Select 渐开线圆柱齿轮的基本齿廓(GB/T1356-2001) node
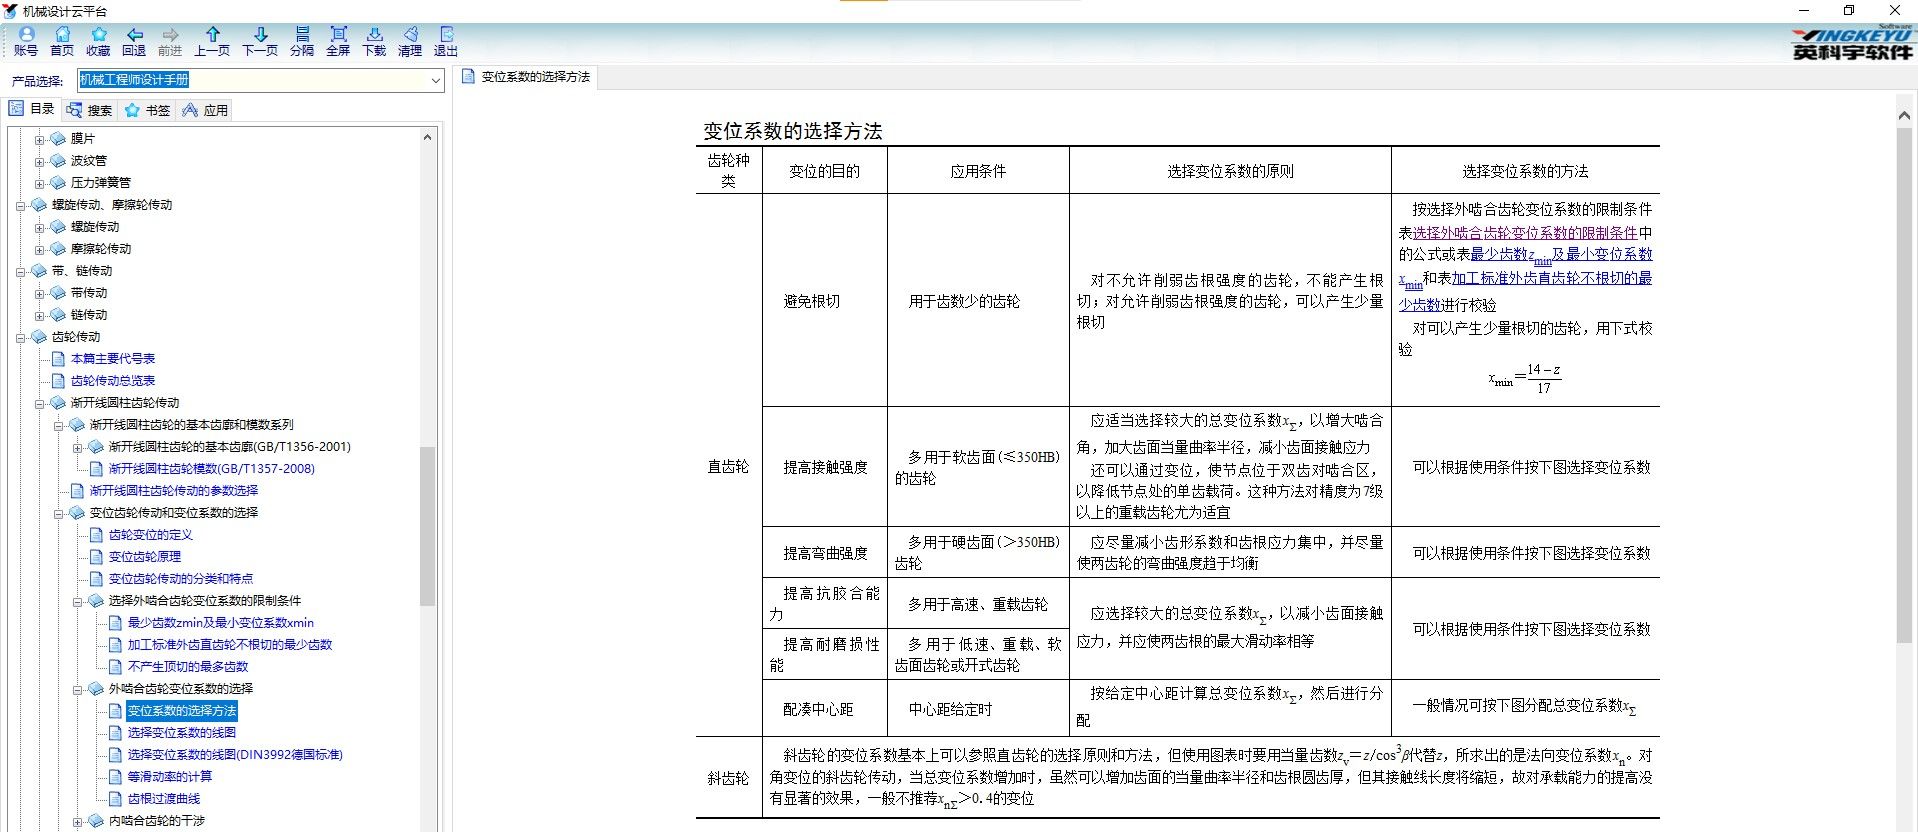Viewport: 1918px width, 832px height. click(229, 447)
